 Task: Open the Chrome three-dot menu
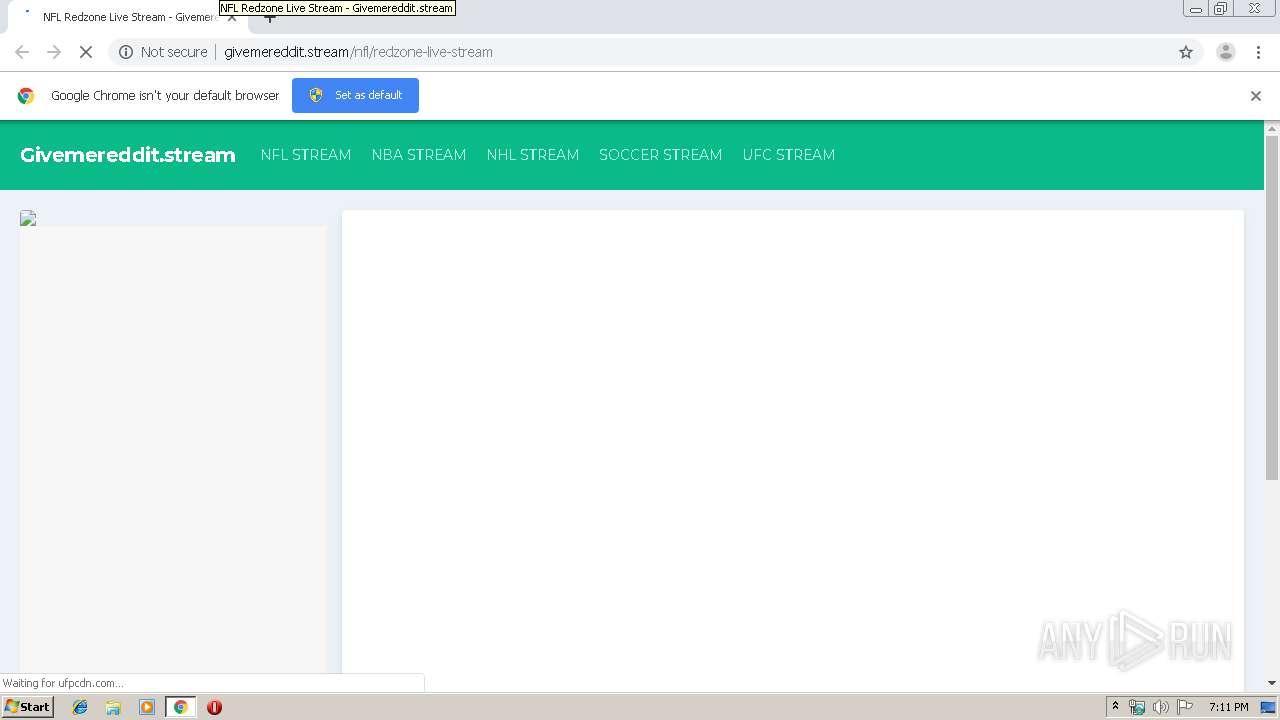(x=1258, y=52)
